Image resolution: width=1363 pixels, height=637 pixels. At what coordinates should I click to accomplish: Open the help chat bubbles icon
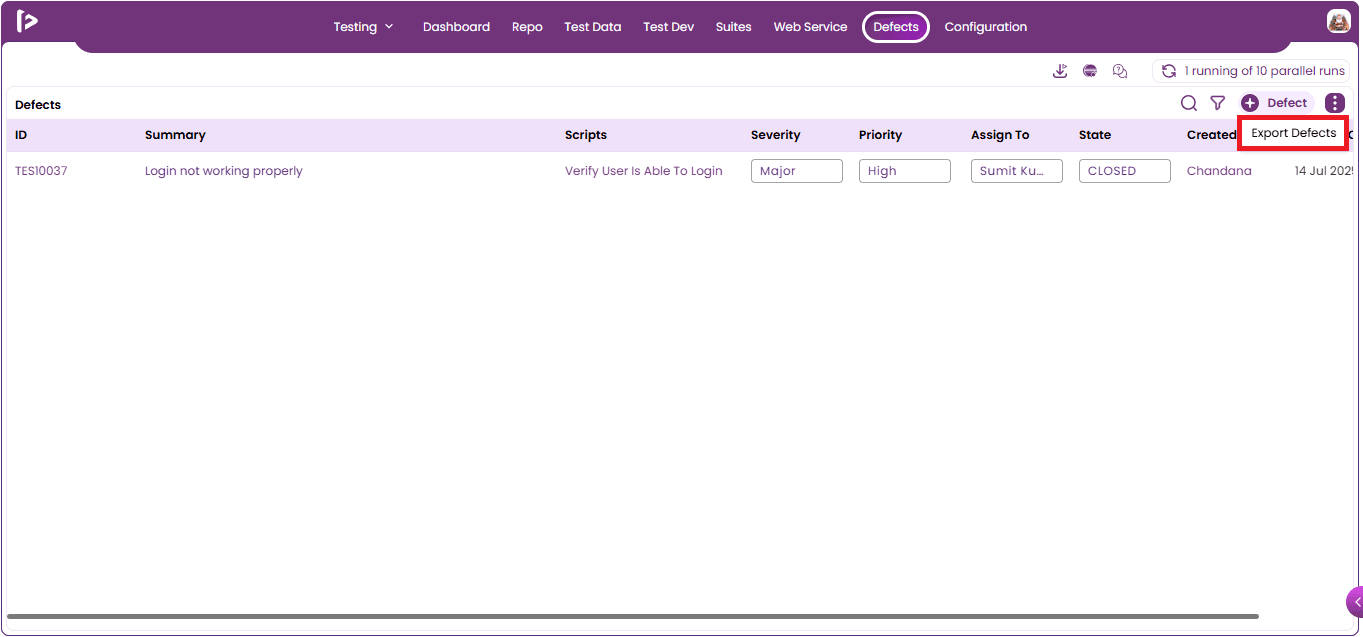(1120, 71)
